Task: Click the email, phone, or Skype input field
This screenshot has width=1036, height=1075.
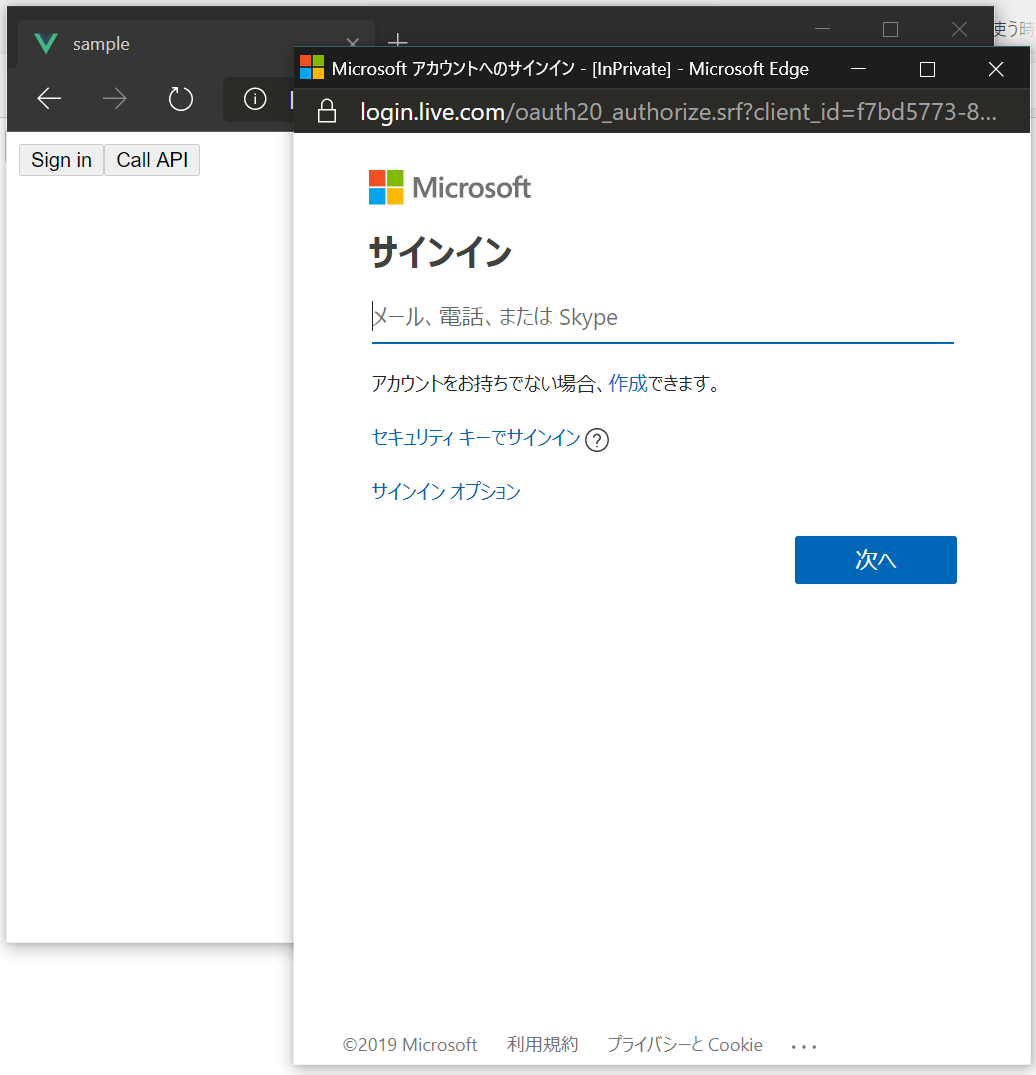Action: pos(660,316)
